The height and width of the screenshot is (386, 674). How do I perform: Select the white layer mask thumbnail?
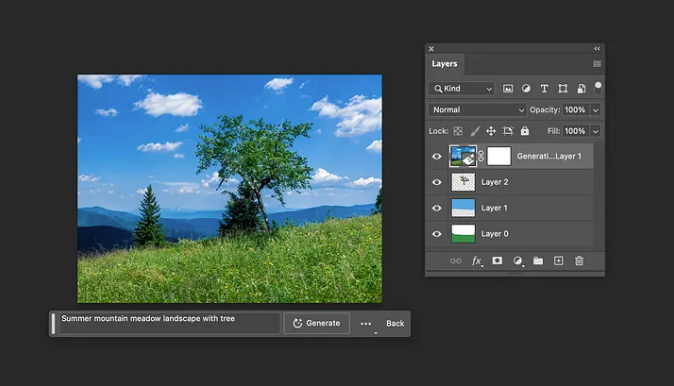click(x=499, y=156)
